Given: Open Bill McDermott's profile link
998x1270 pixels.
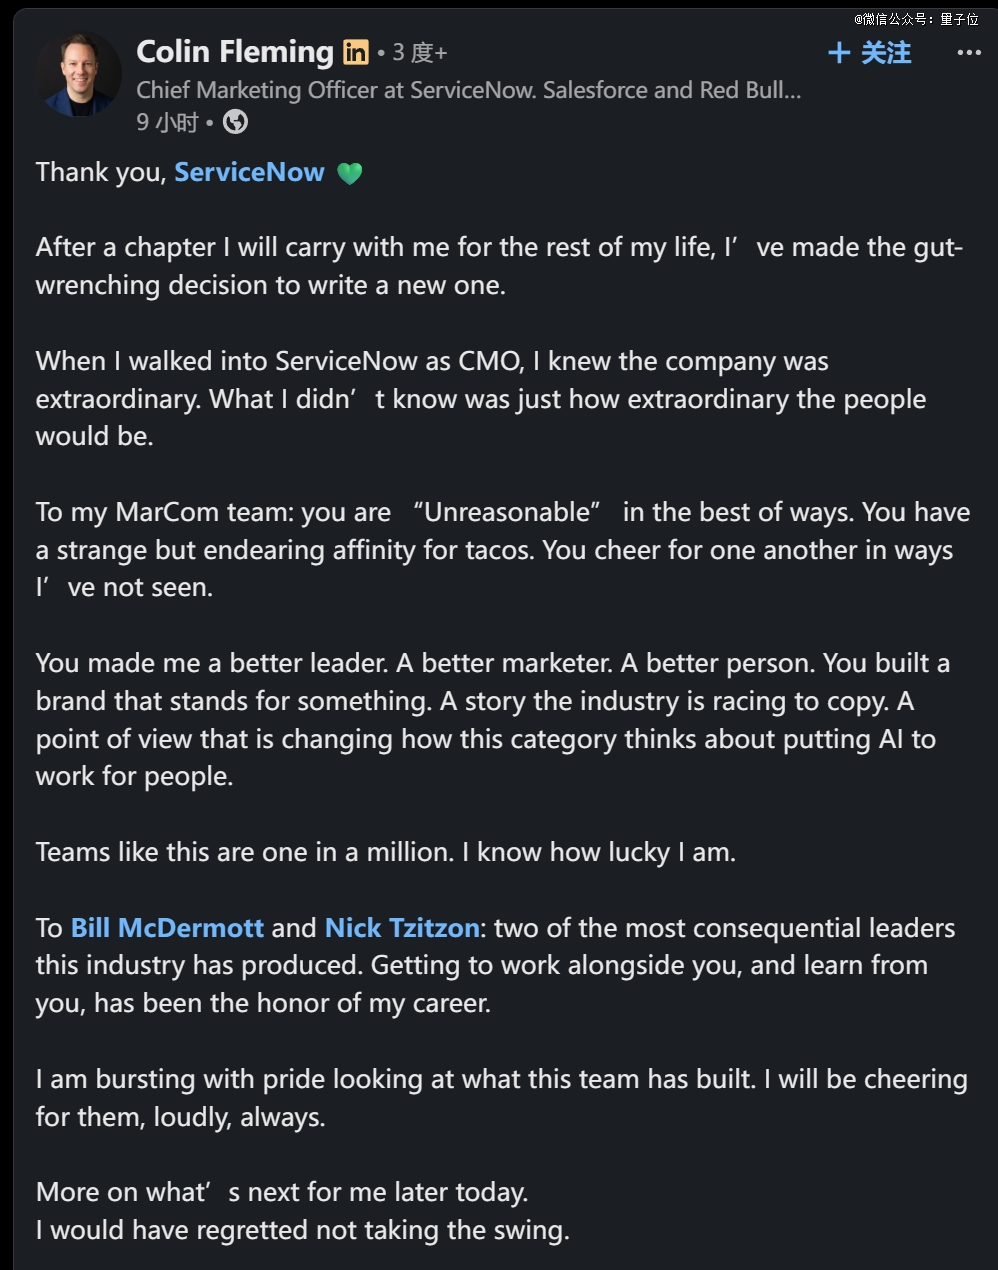Looking at the screenshot, I should [x=167, y=928].
